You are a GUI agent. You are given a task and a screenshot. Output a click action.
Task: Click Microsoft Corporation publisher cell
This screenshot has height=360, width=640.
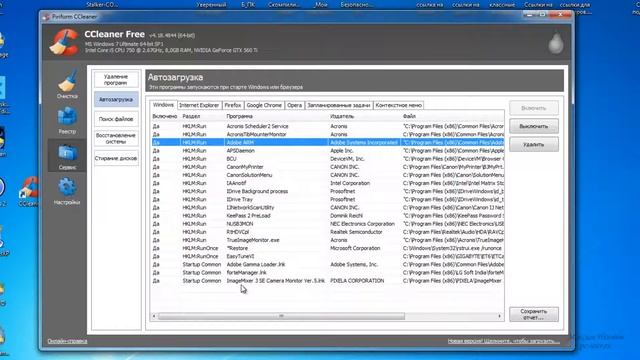point(355,248)
